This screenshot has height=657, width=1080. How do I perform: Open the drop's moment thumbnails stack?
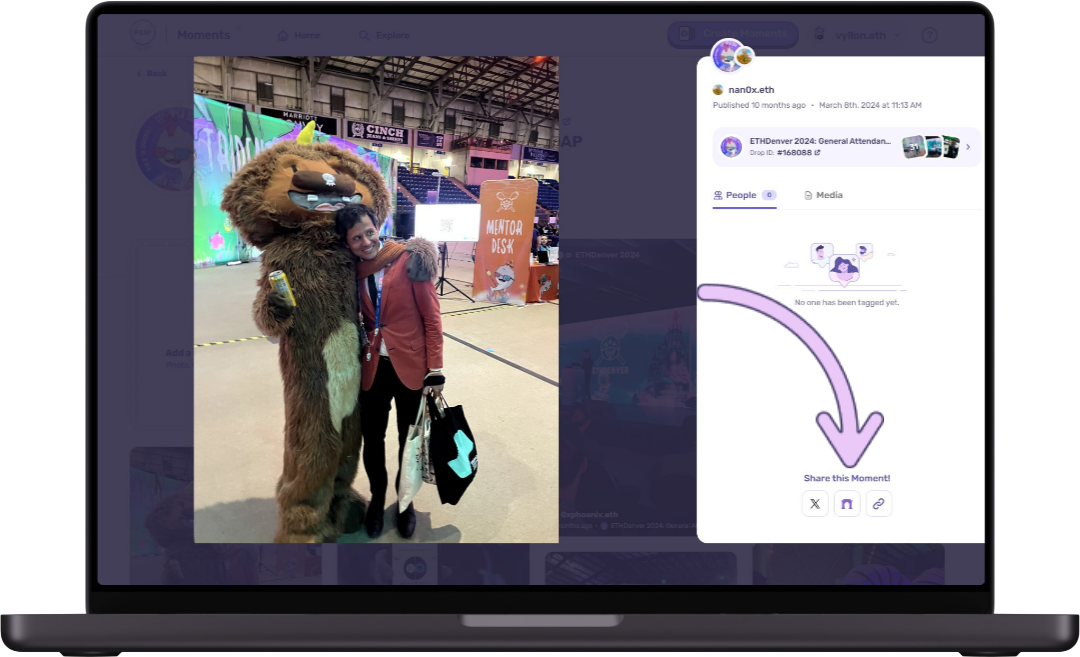coord(930,147)
